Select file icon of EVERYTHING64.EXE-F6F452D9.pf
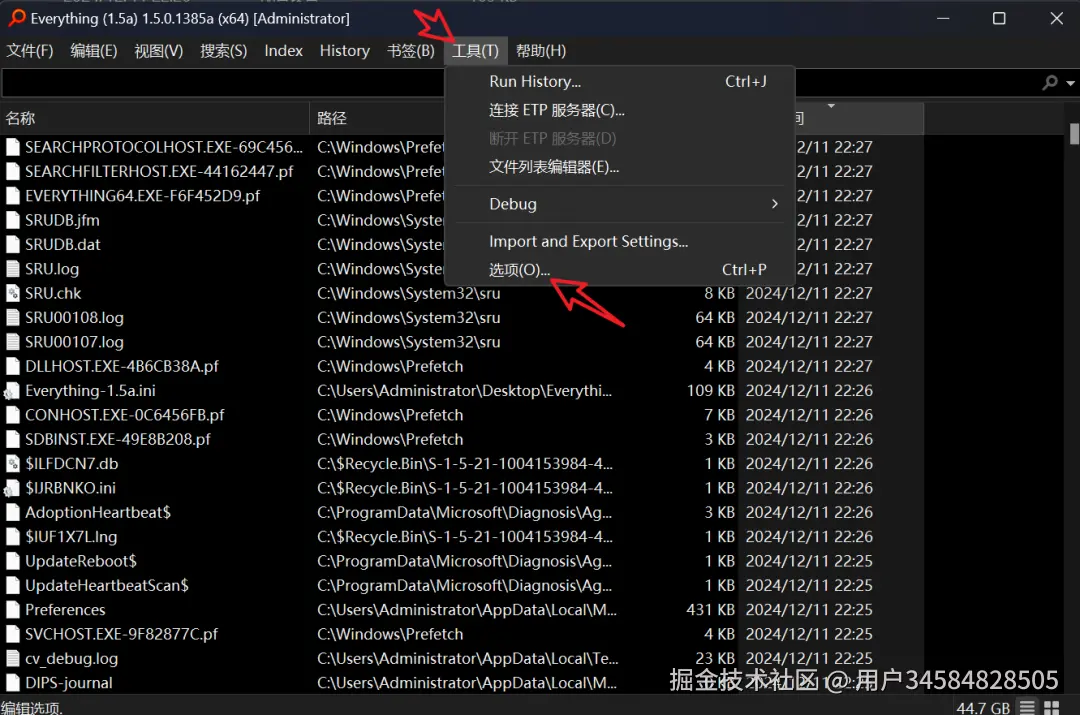The height and width of the screenshot is (715, 1080). (x=12, y=196)
